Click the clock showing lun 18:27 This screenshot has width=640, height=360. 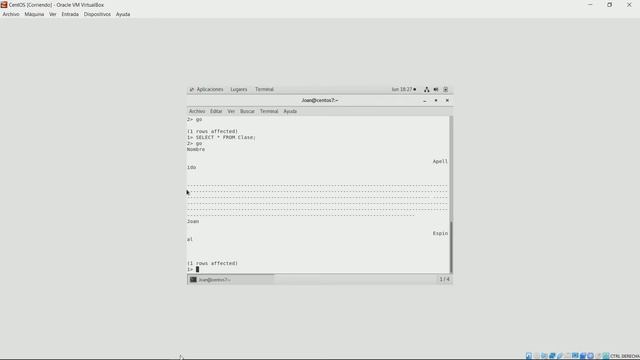coord(403,89)
